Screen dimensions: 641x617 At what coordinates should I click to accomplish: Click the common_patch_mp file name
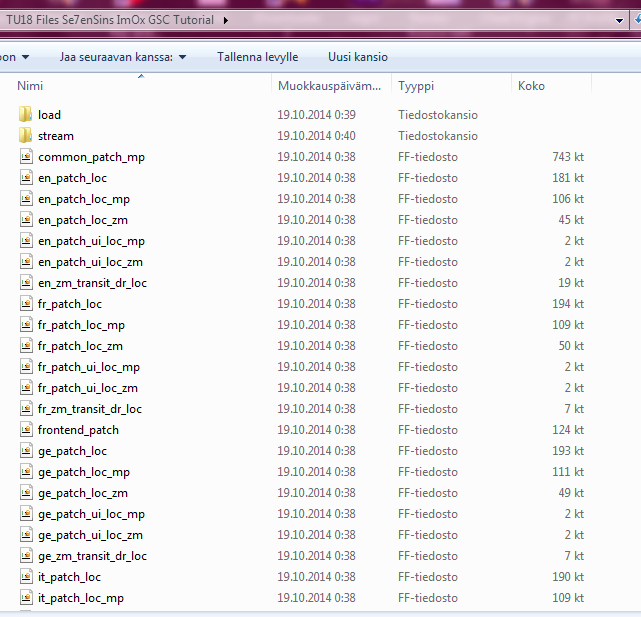91,157
